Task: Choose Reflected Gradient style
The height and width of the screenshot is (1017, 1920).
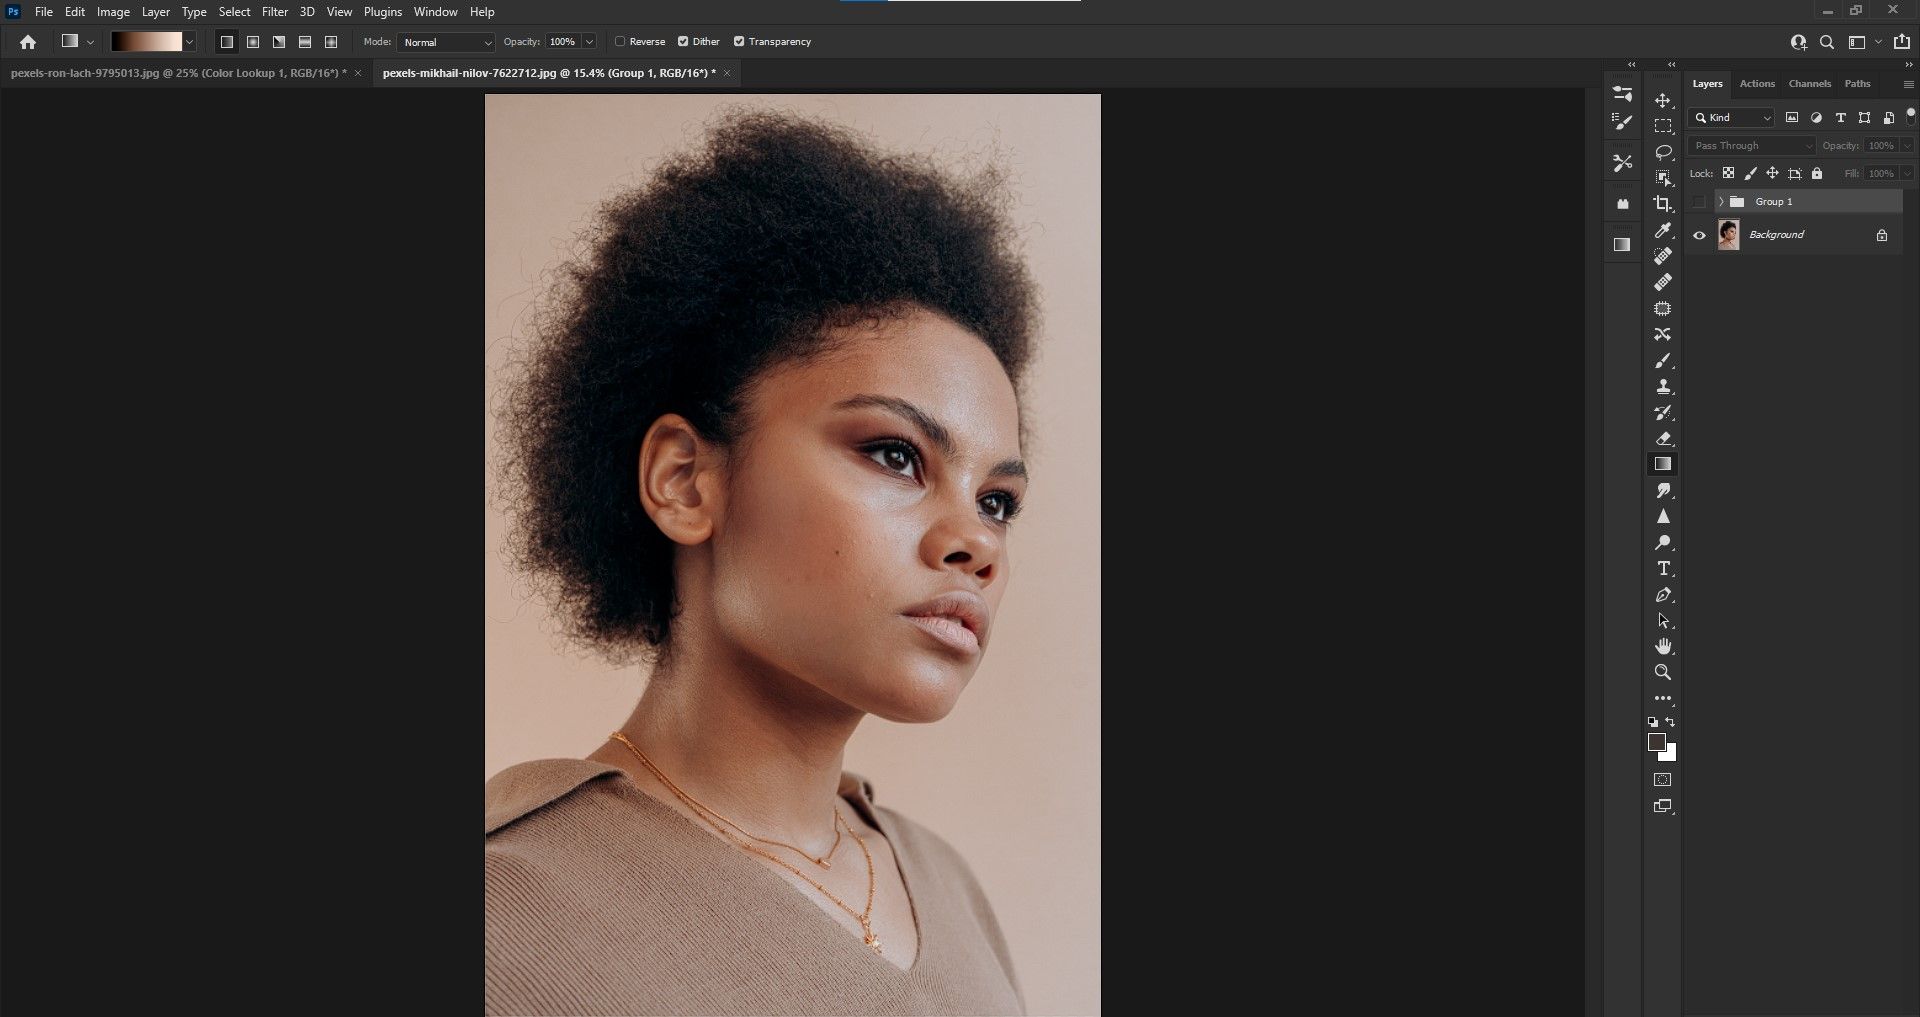Action: point(305,42)
